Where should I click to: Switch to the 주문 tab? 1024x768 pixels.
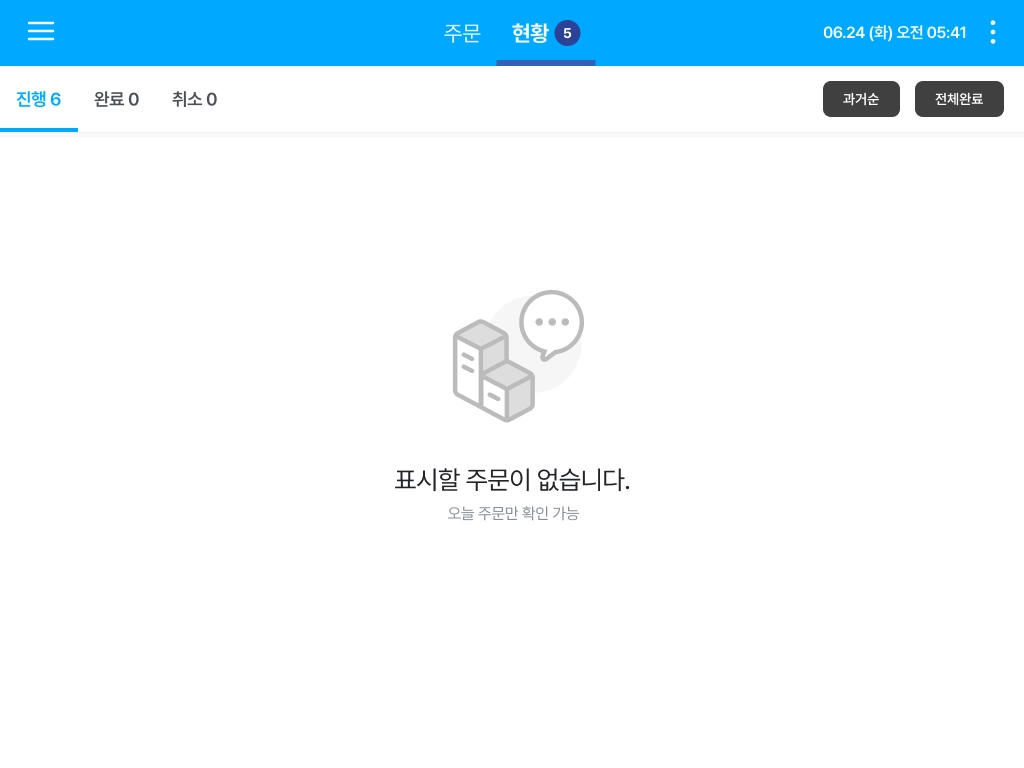click(462, 33)
